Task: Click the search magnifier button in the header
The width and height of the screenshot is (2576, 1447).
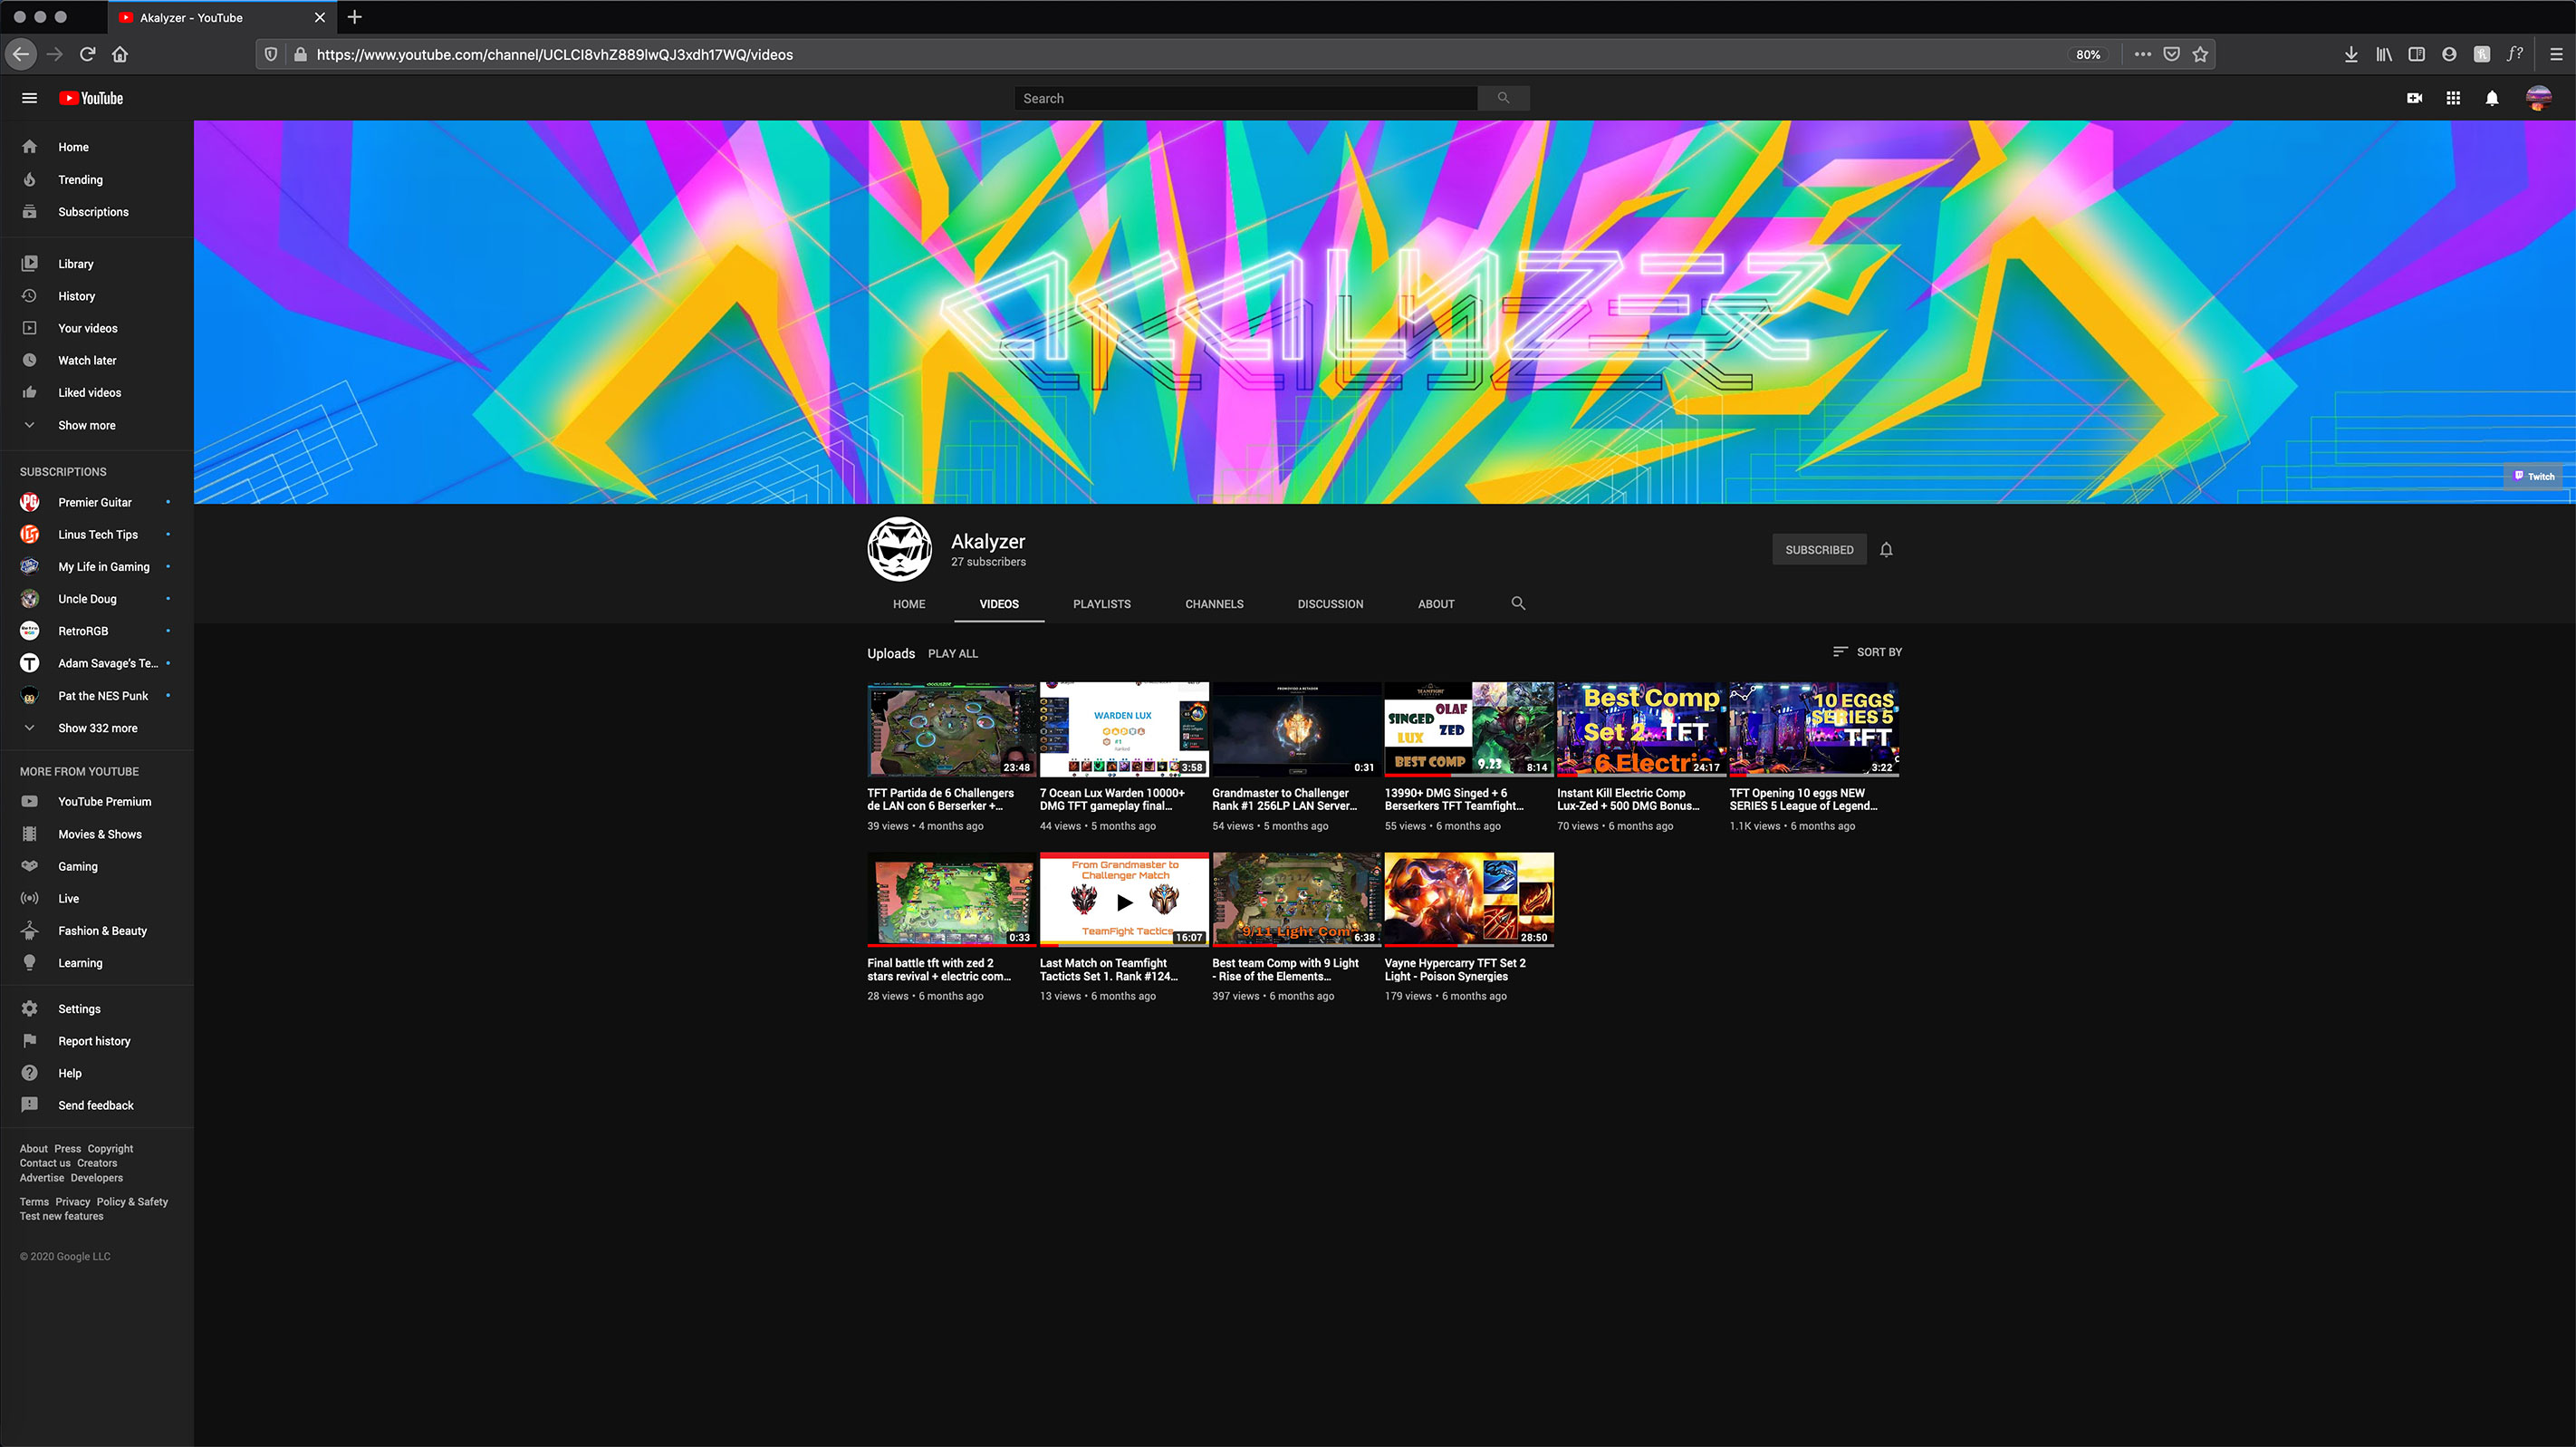Action: pyautogui.click(x=1503, y=98)
